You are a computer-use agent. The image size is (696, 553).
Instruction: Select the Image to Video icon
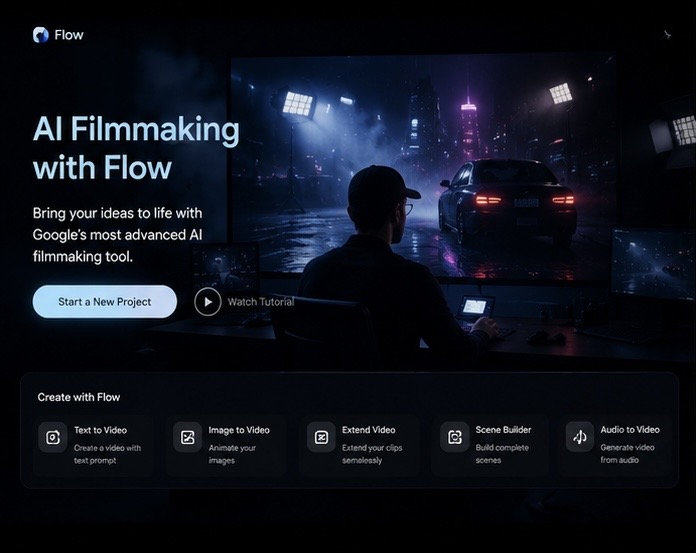(x=187, y=438)
